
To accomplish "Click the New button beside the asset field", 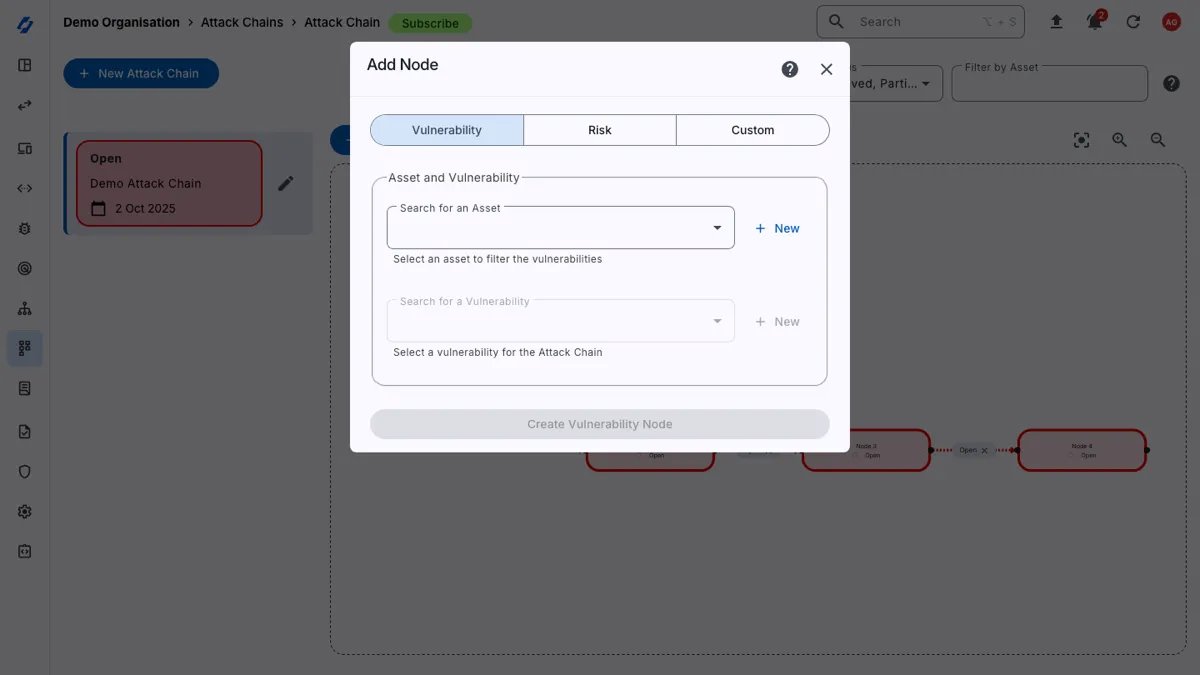I will pos(777,228).
